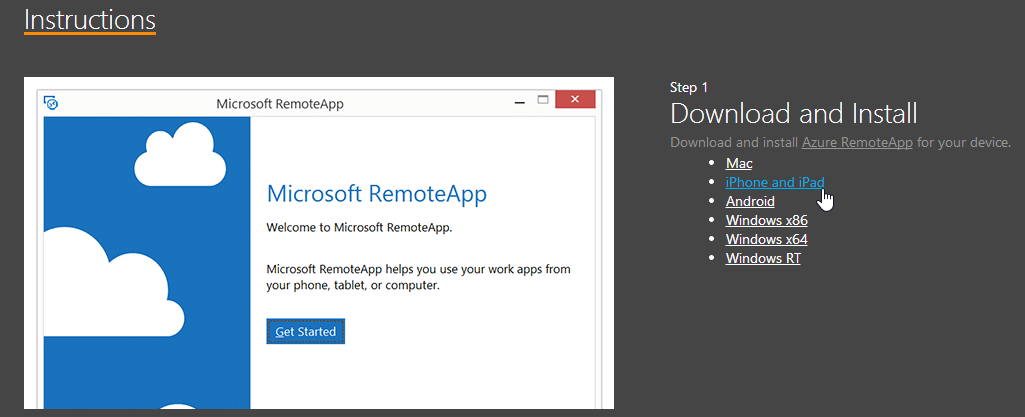Screen dimensions: 1025x417
Task: Click the blue Microsoft RemoteApp heading
Action: pyautogui.click(x=377, y=194)
